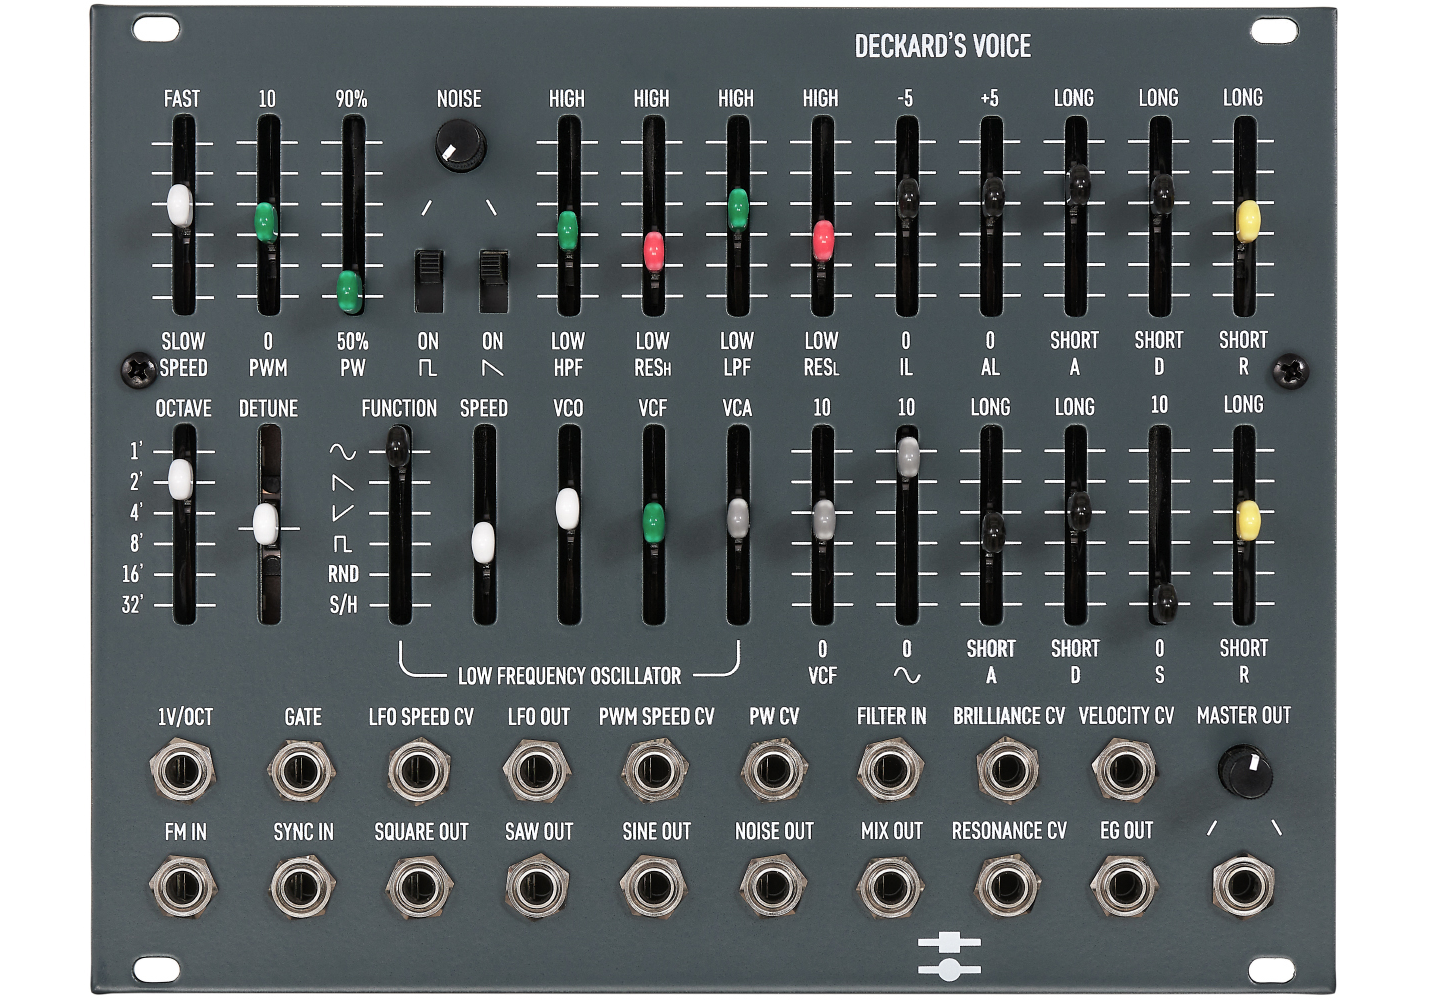Click the RND label in the Function list
Image resolution: width=1429 pixels, height=1000 pixels.
click(343, 574)
